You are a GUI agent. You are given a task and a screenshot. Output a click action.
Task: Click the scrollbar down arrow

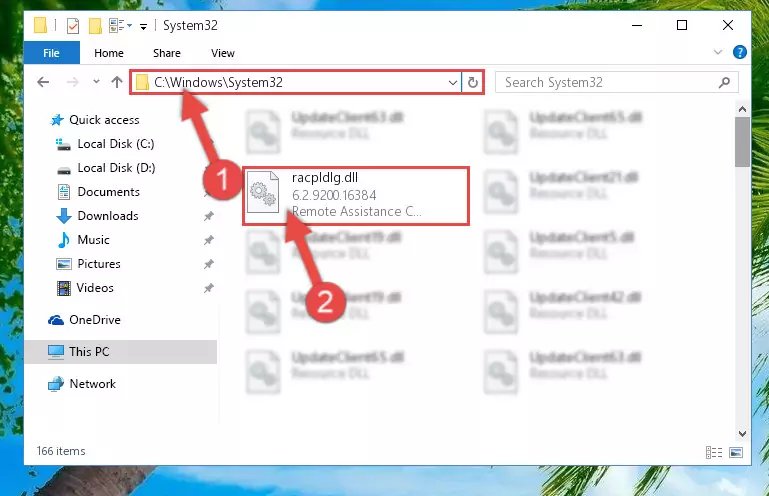(x=743, y=434)
